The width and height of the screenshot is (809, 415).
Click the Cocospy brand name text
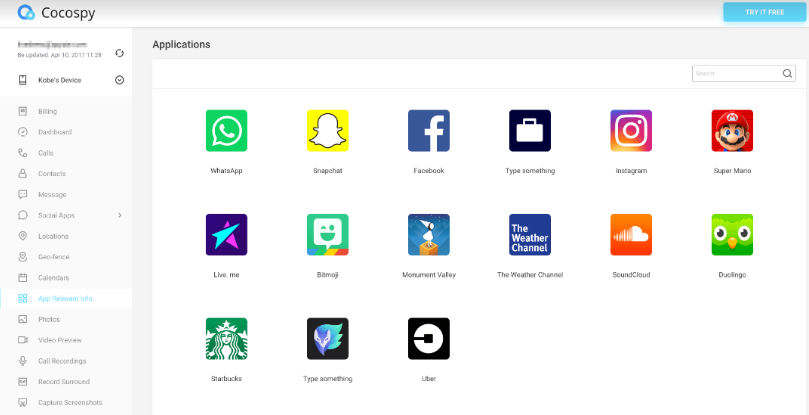tap(68, 13)
